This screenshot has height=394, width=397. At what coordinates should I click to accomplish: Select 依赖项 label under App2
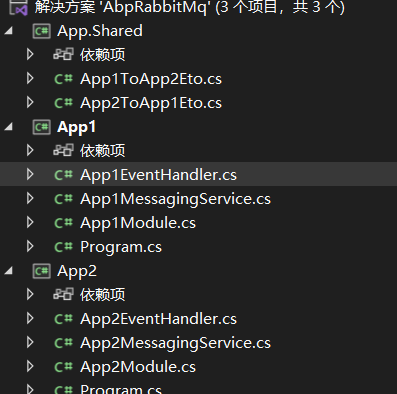pyautogui.click(x=103, y=295)
